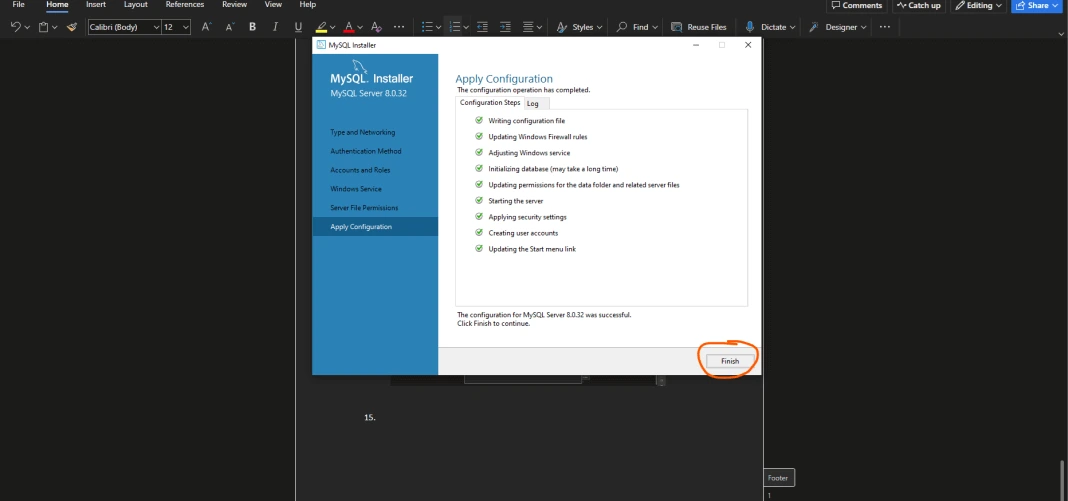Apply the yellow text highlight color
The height and width of the screenshot is (501, 1068).
pos(321,27)
